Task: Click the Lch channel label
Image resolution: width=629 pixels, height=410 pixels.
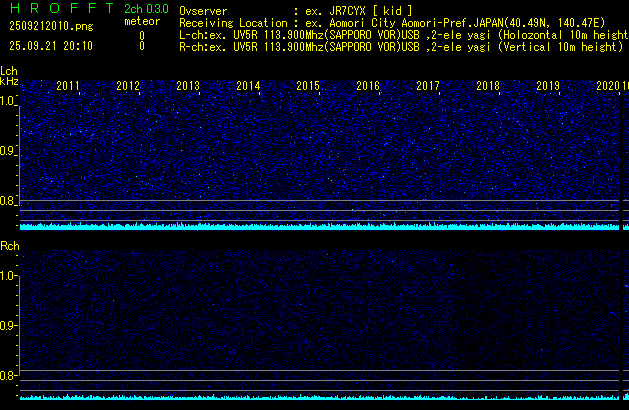Action: click(9, 71)
